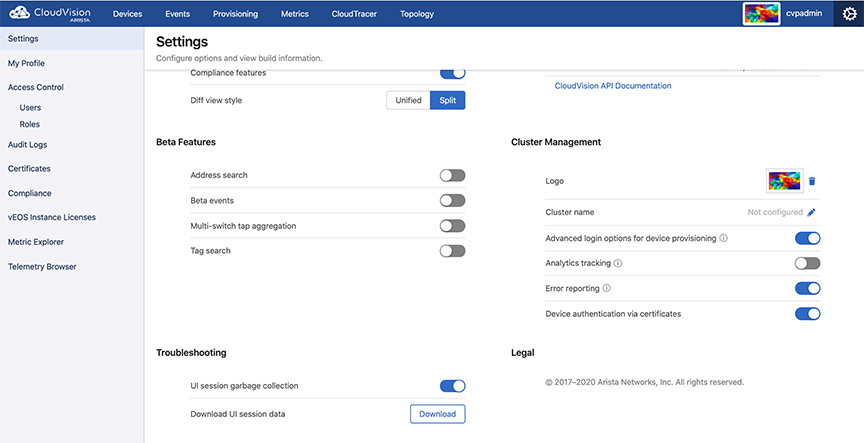This screenshot has width=864, height=443.
Task: Open CloudVision API Documentation link
Action: tap(613, 86)
